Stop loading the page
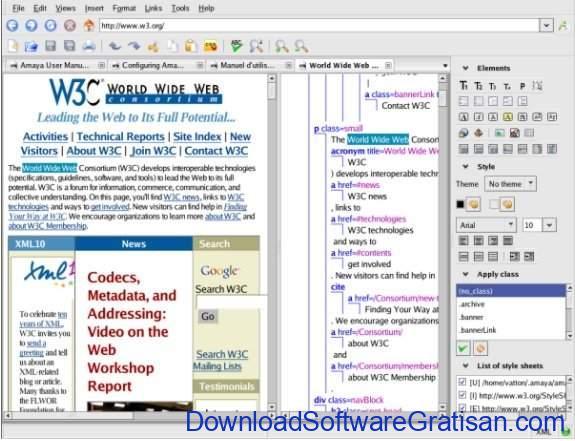This screenshot has width=575, height=441. click(x=70, y=25)
